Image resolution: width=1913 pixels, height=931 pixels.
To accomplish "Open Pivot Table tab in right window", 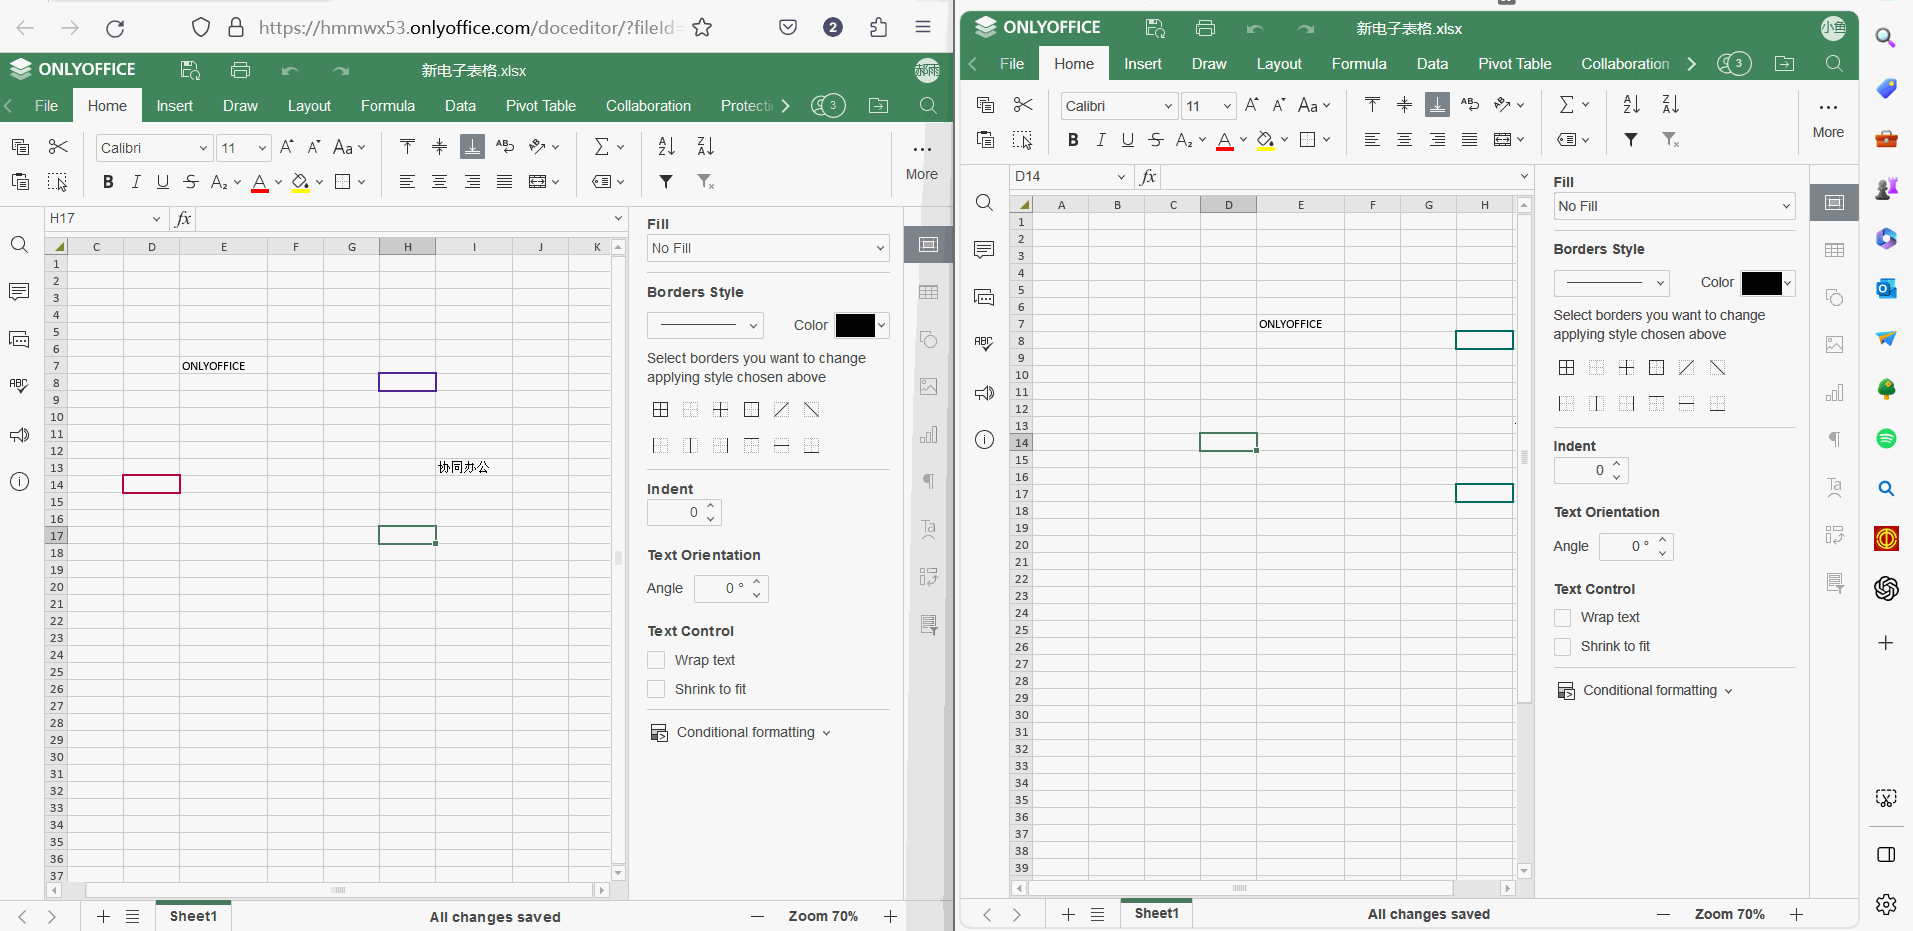I will [x=1514, y=64].
